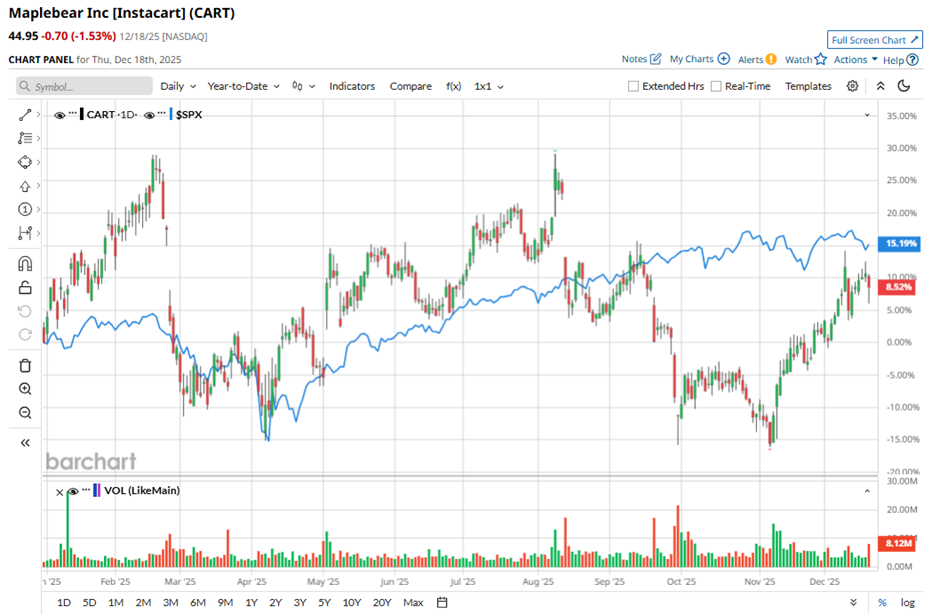Switch the scale to percent mode
Viewport: 940px width, 615px height.
[x=882, y=602]
